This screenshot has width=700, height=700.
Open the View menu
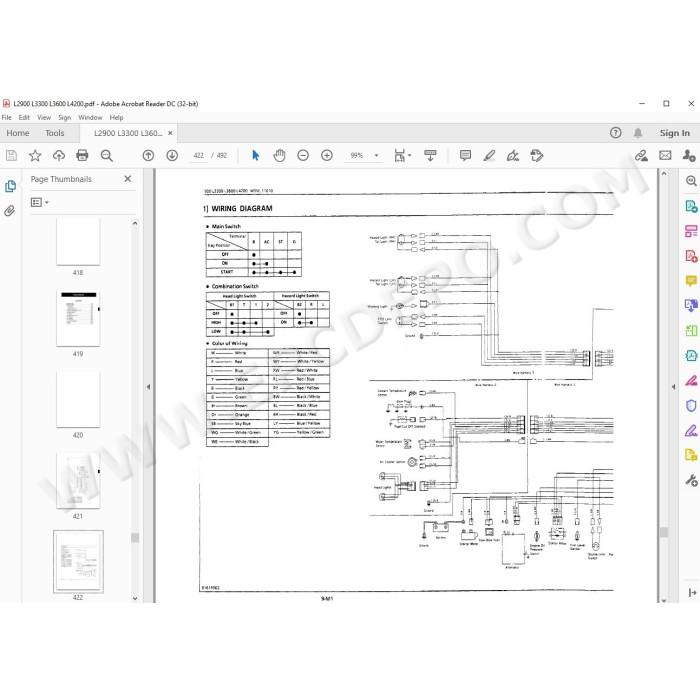point(44,117)
